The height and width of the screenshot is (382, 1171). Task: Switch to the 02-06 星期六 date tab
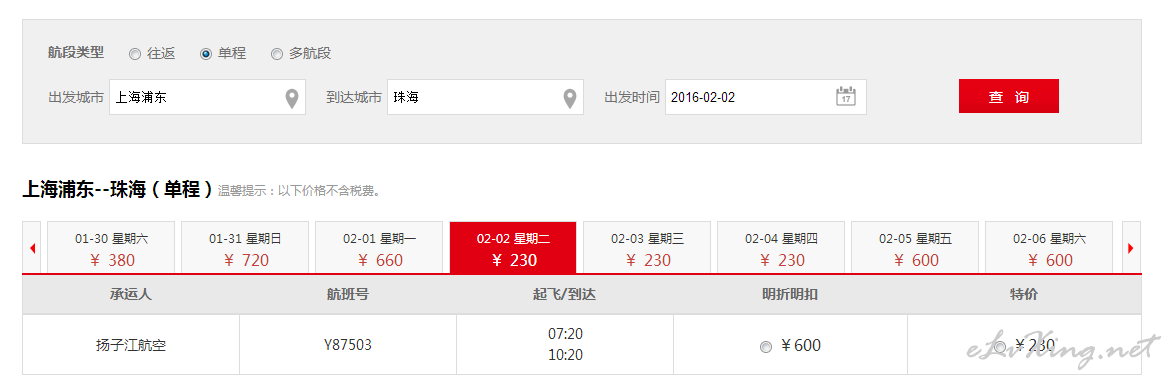[x=1049, y=248]
